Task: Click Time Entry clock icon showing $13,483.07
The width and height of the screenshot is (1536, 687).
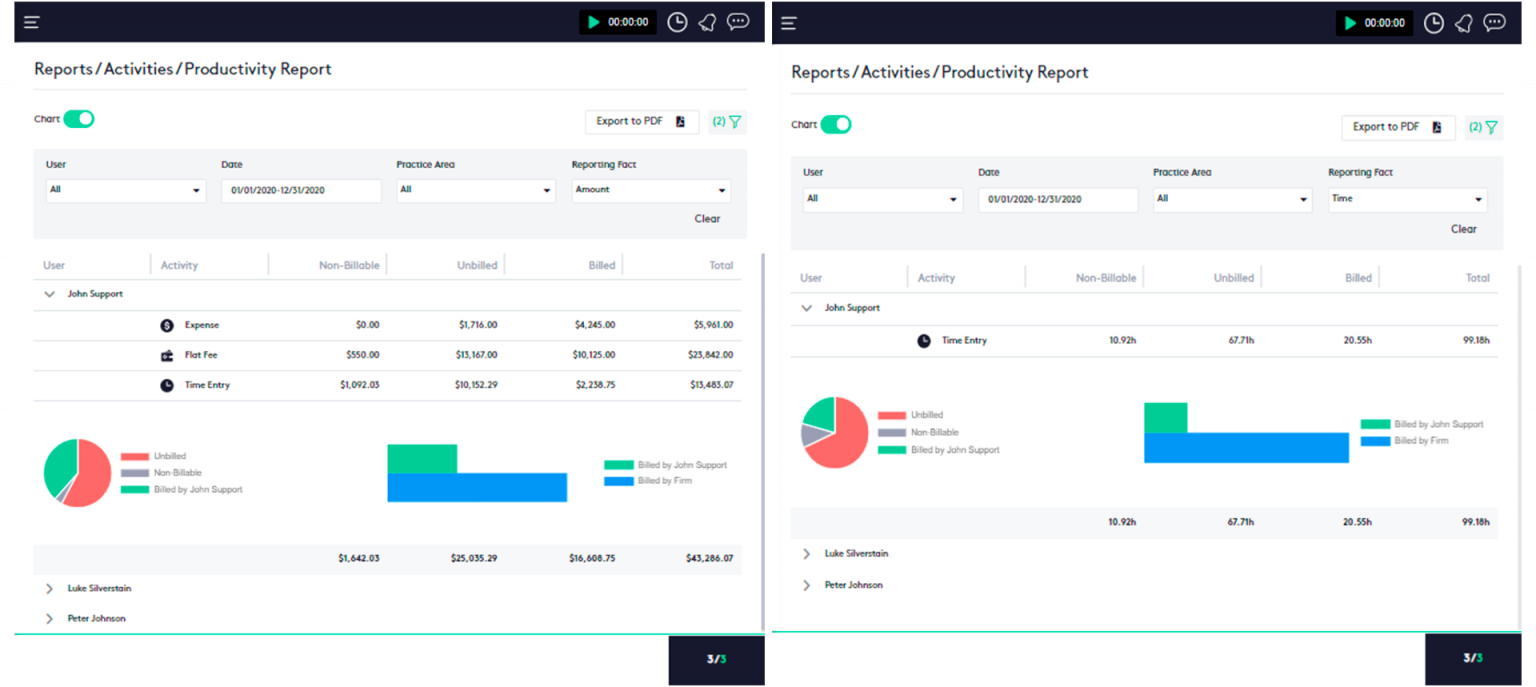Action: [x=167, y=385]
